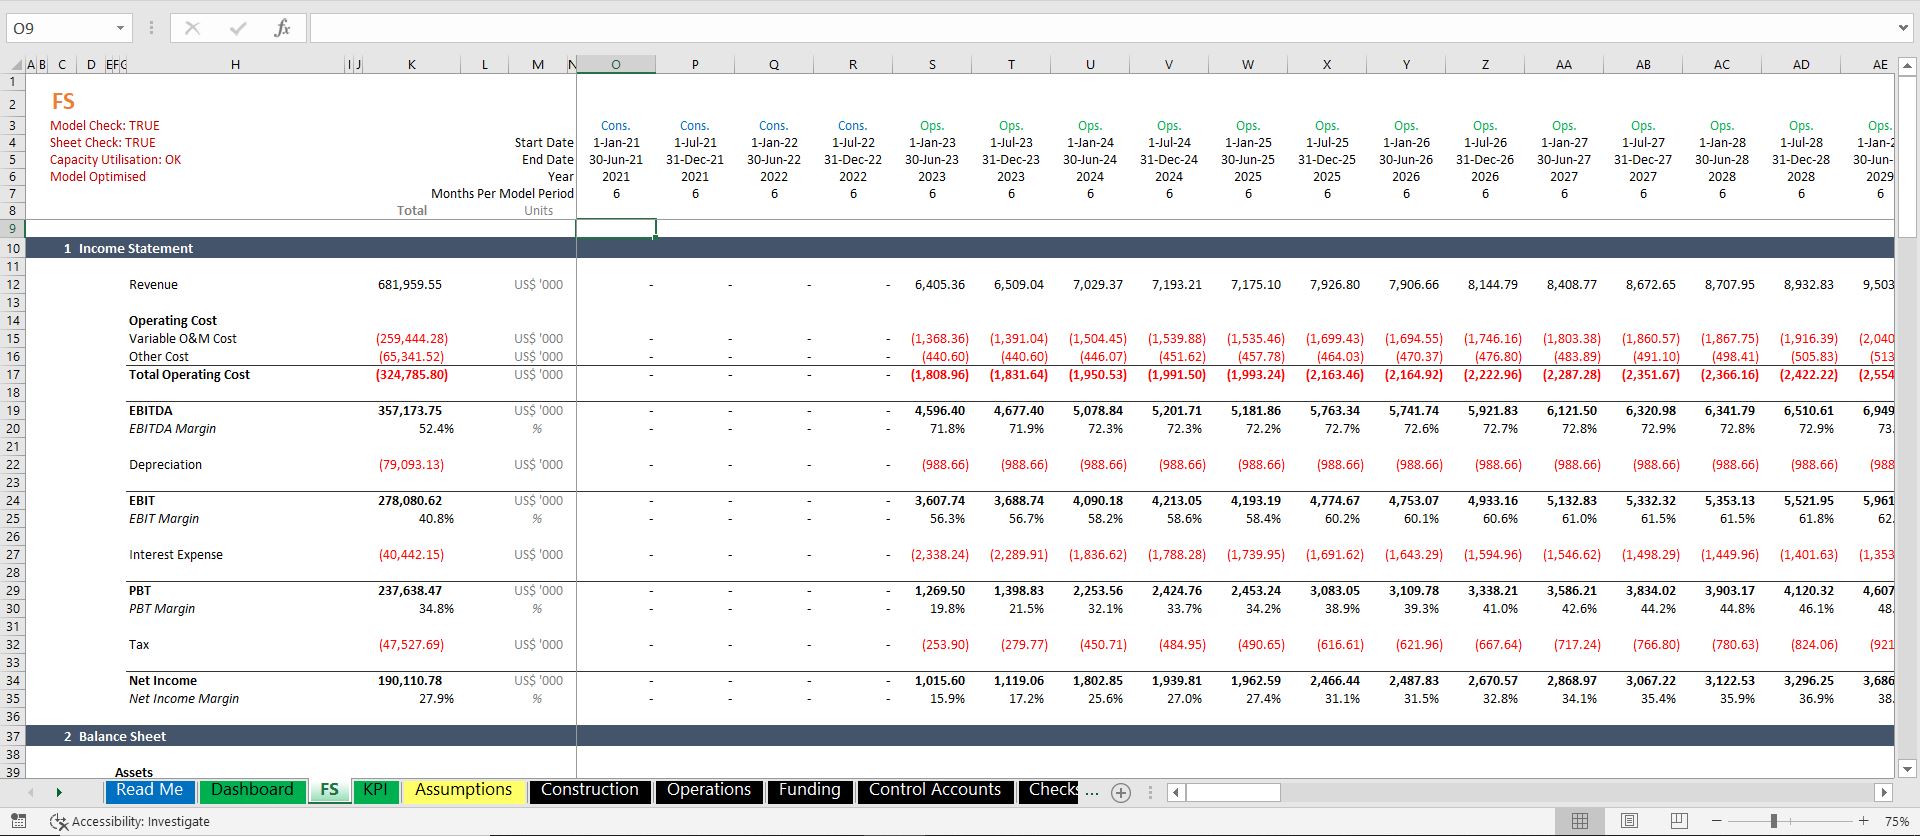Click the macro recording icon in status bar
This screenshot has height=836, width=1920.
pos(18,821)
